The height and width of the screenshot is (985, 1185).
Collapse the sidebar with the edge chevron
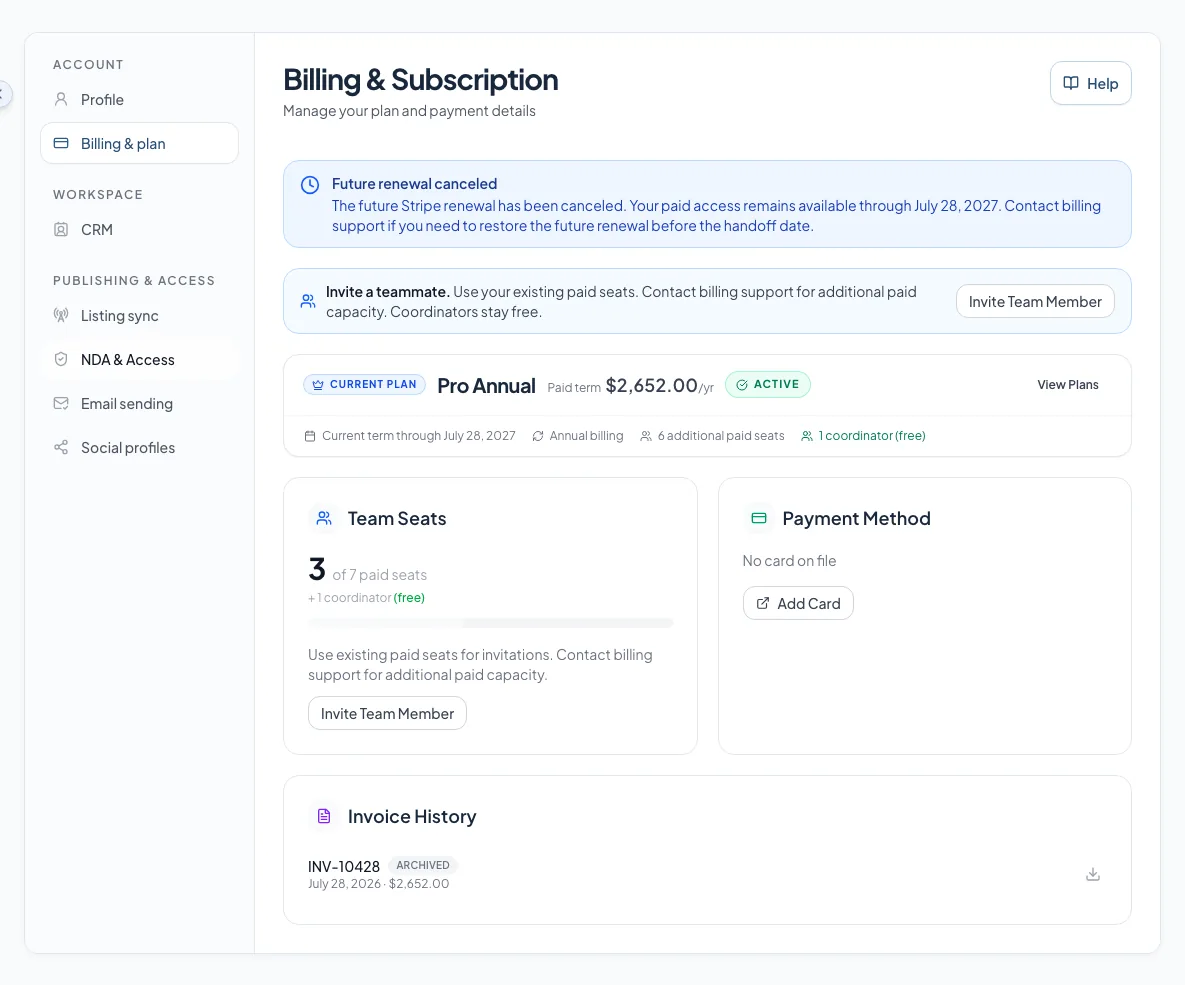click(x=4, y=94)
